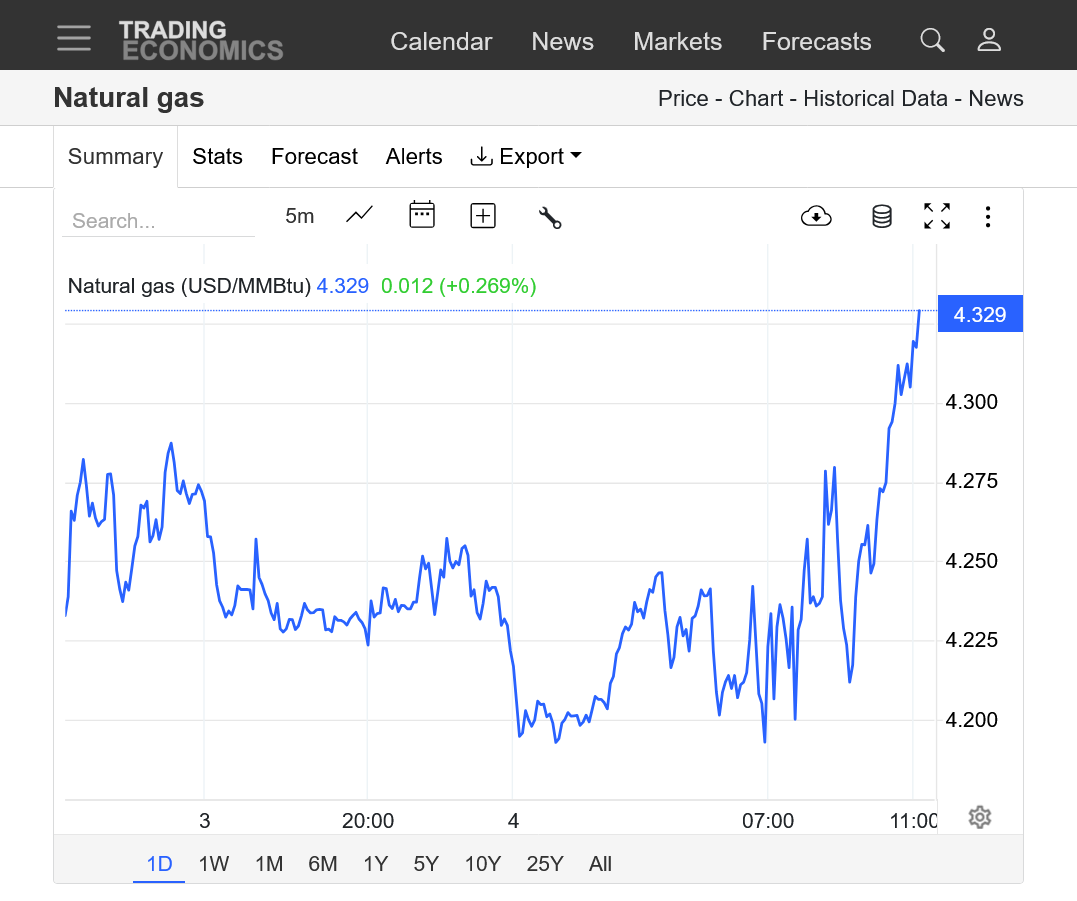1077x901 pixels.
Task: Click the Historical Data link
Action: [875, 98]
